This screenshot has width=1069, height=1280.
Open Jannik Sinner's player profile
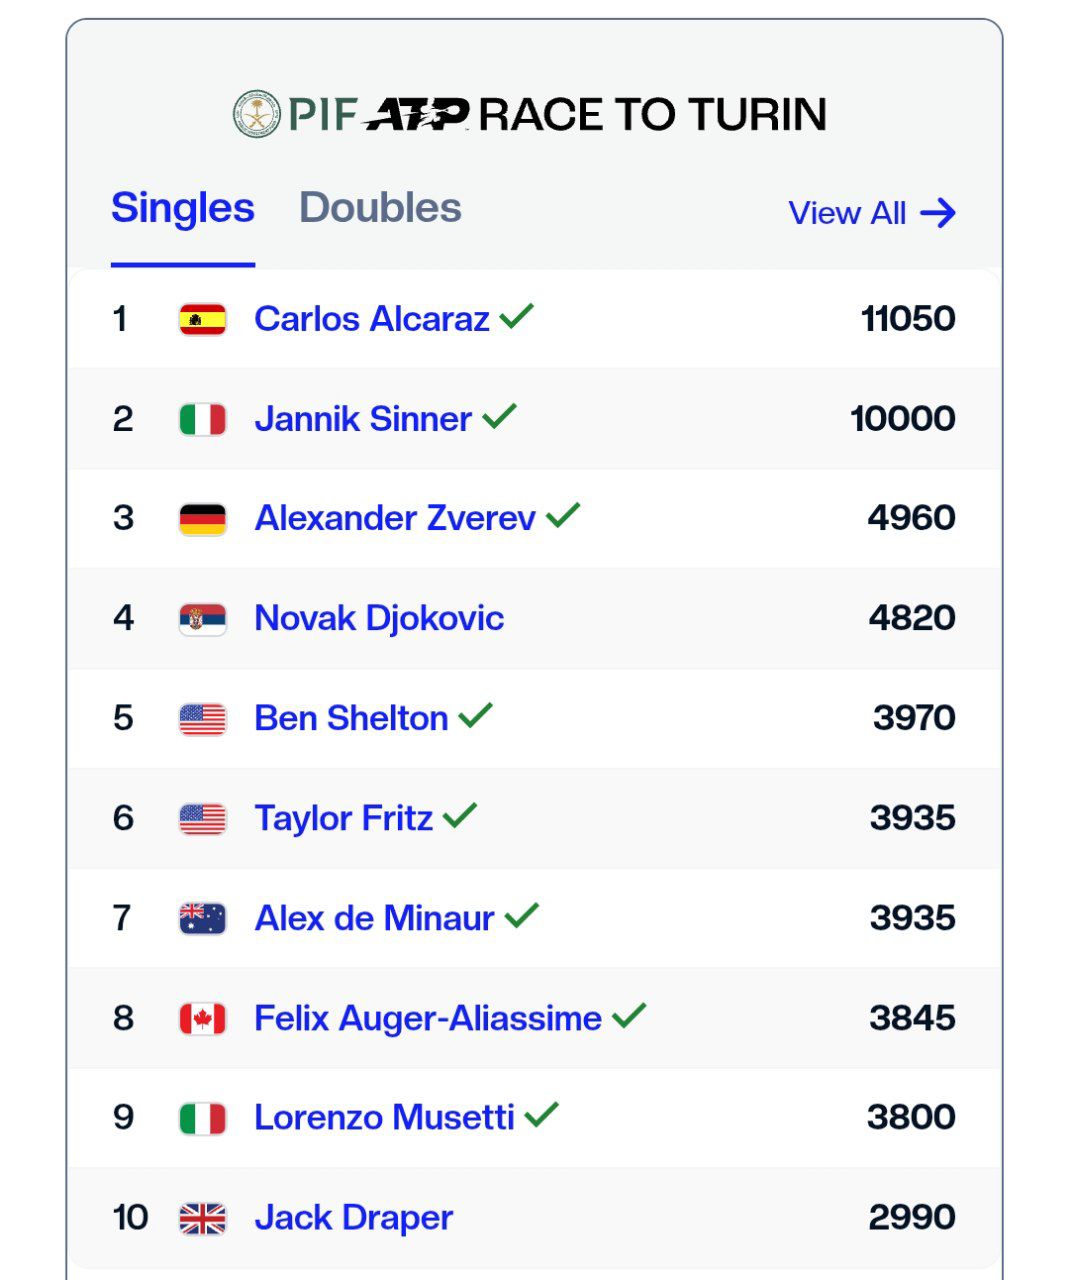[363, 418]
